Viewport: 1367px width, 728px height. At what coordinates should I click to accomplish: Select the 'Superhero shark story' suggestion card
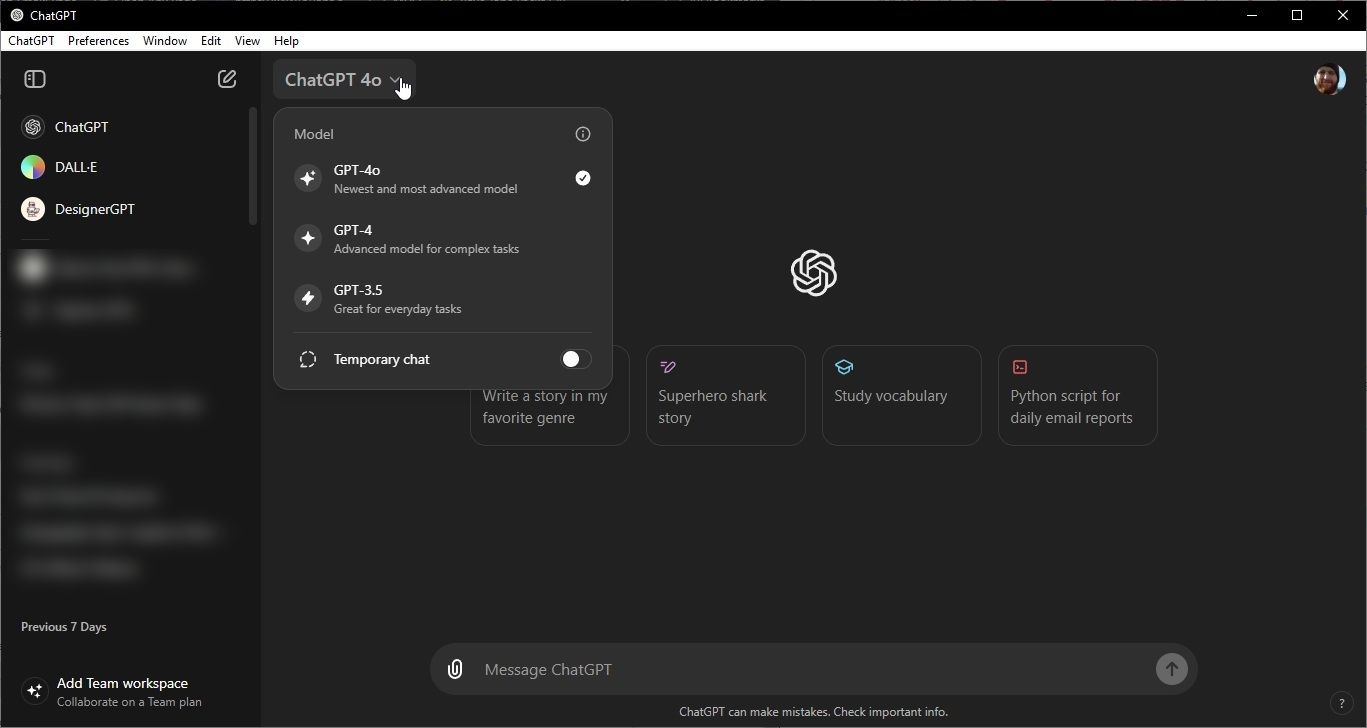pyautogui.click(x=726, y=395)
